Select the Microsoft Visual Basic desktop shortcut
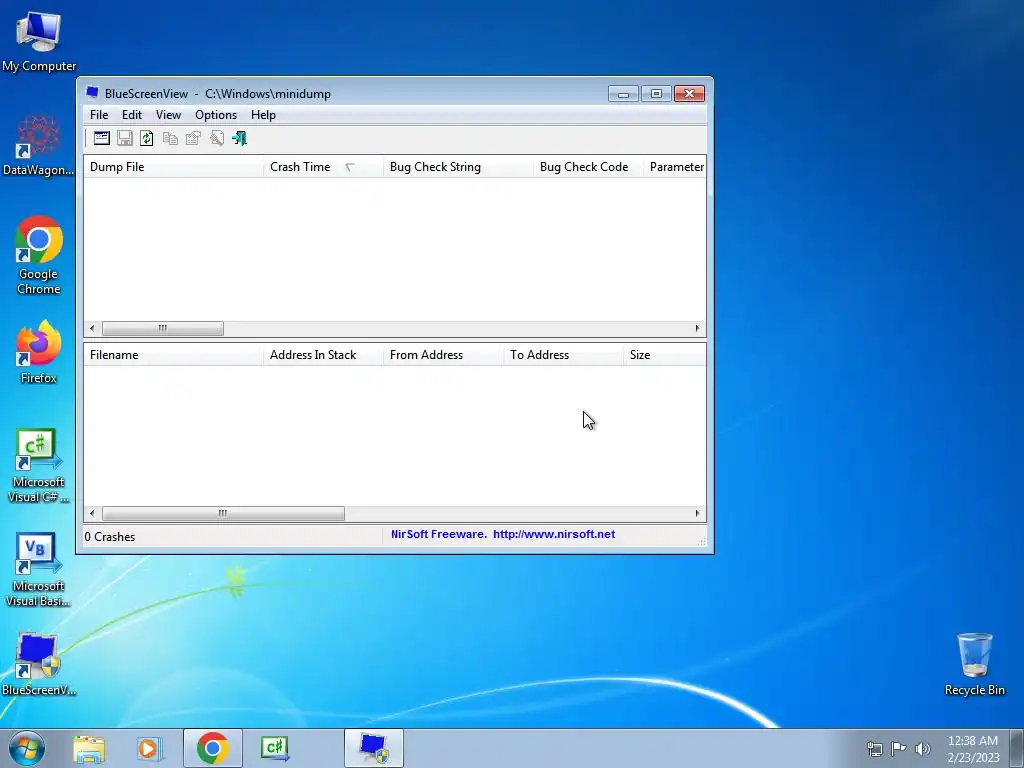 tap(39, 569)
